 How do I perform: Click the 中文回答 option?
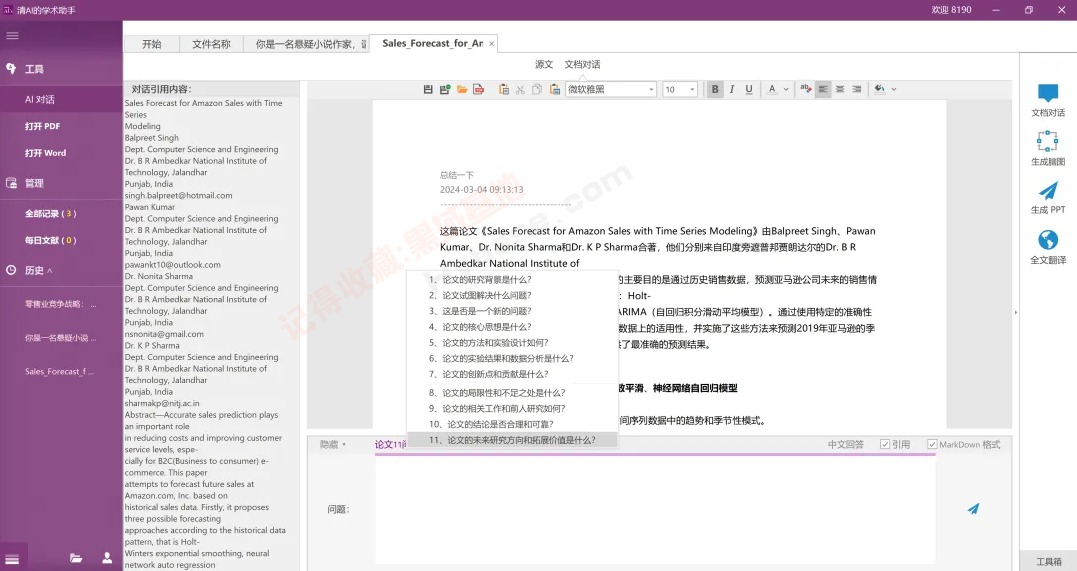click(x=846, y=445)
